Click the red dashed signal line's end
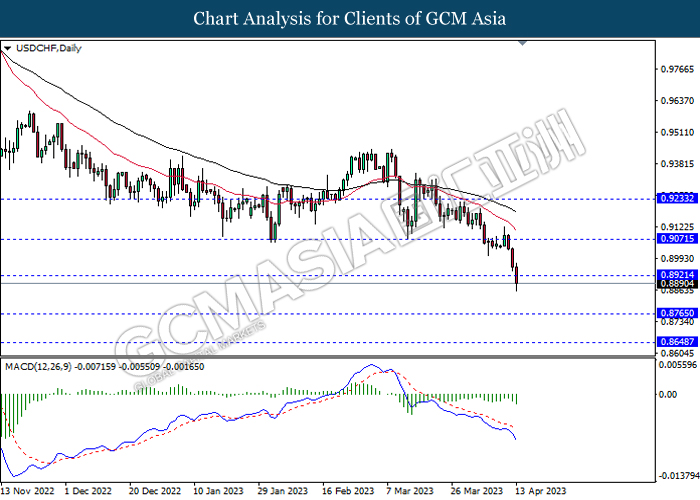This screenshot has height=500, width=700. [512, 427]
